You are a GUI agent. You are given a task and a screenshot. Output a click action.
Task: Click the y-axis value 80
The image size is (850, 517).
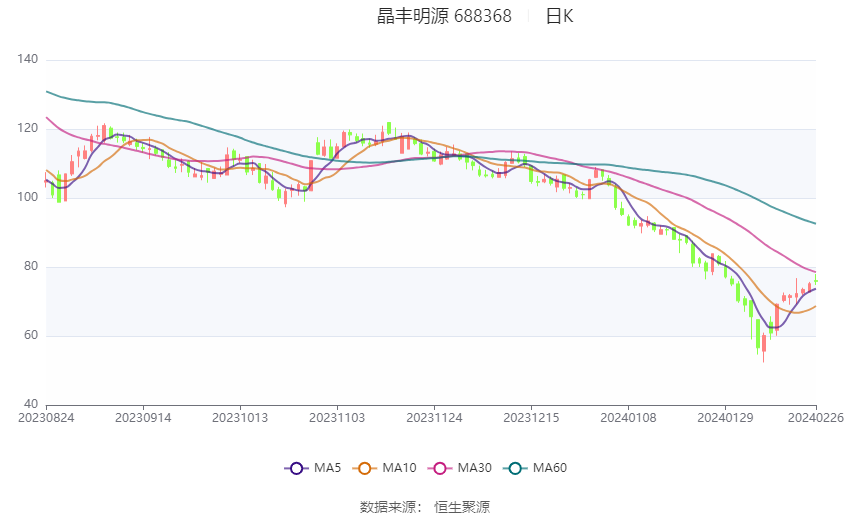[31, 266]
